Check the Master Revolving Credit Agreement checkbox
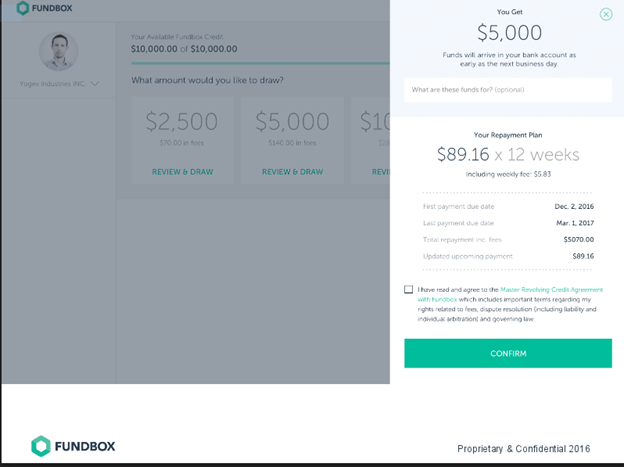 click(408, 289)
